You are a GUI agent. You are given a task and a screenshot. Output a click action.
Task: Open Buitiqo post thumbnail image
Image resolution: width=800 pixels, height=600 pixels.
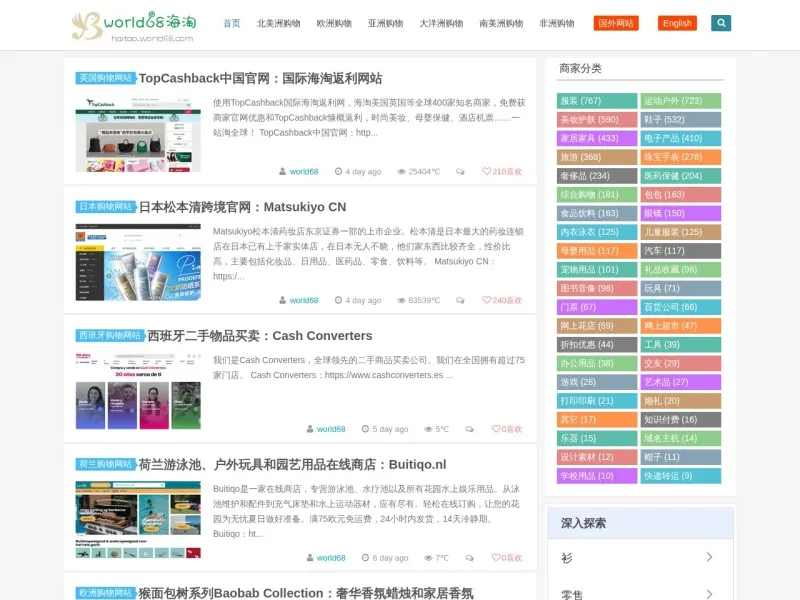coord(138,520)
